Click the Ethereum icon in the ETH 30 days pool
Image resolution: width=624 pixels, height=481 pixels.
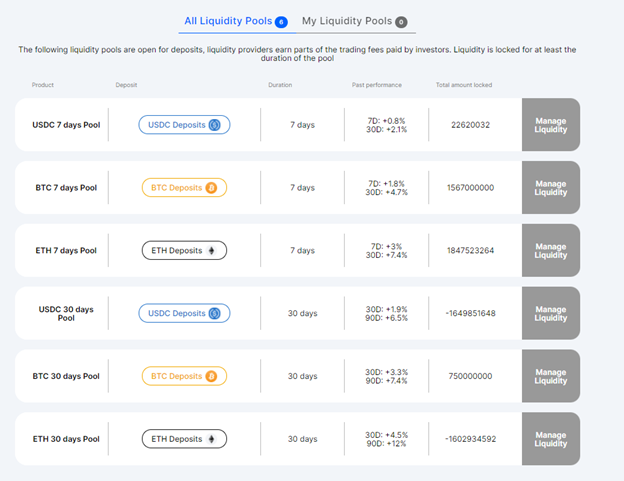pyautogui.click(x=210, y=438)
